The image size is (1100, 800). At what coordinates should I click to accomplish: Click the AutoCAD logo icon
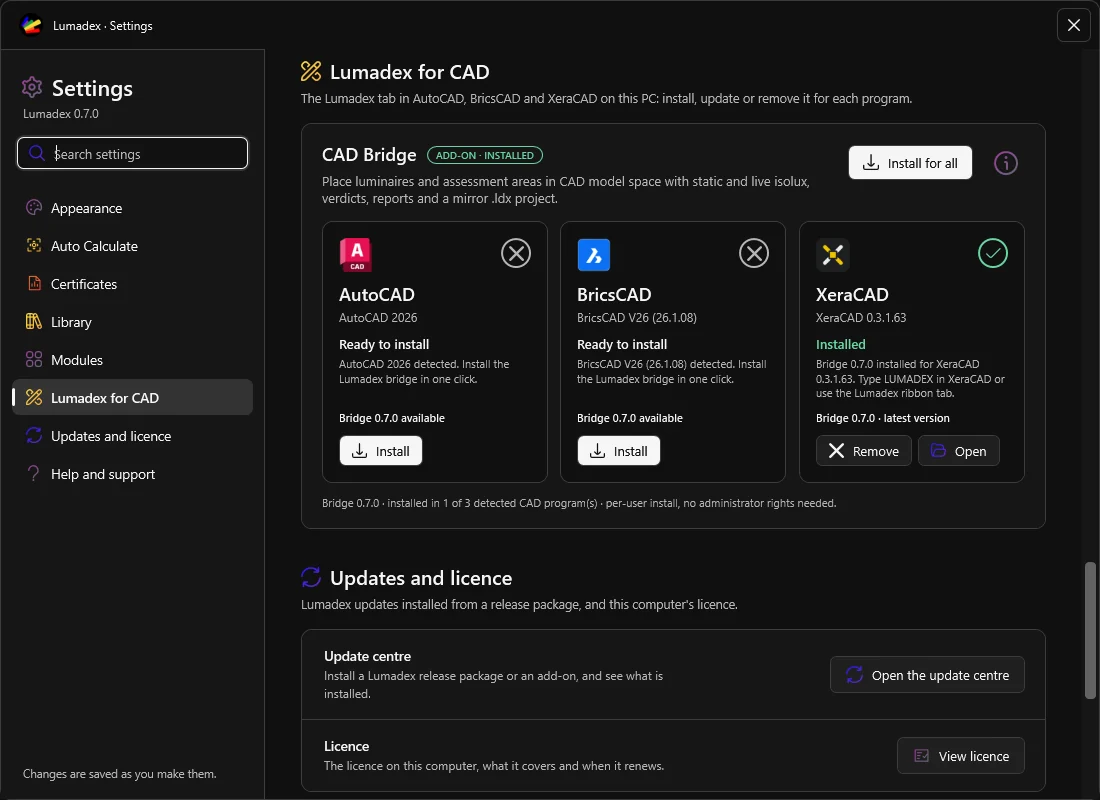(x=356, y=254)
